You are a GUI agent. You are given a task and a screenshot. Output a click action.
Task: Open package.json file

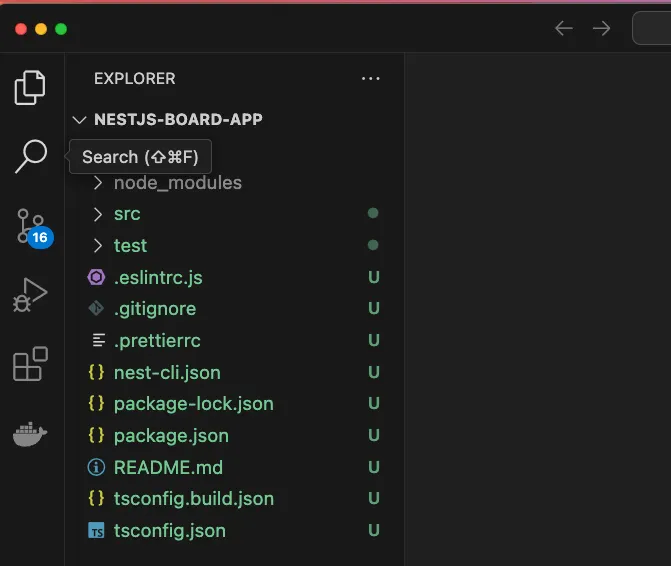[171, 436]
